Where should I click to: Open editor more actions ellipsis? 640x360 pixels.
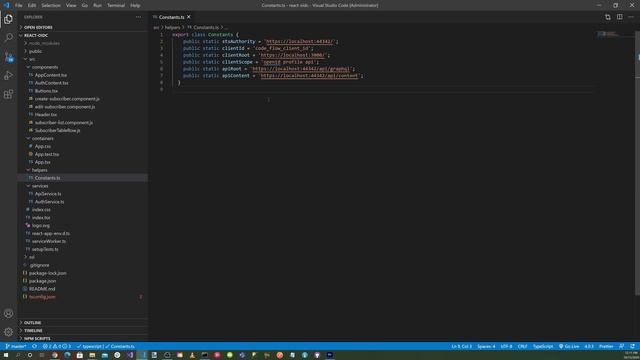(x=631, y=17)
